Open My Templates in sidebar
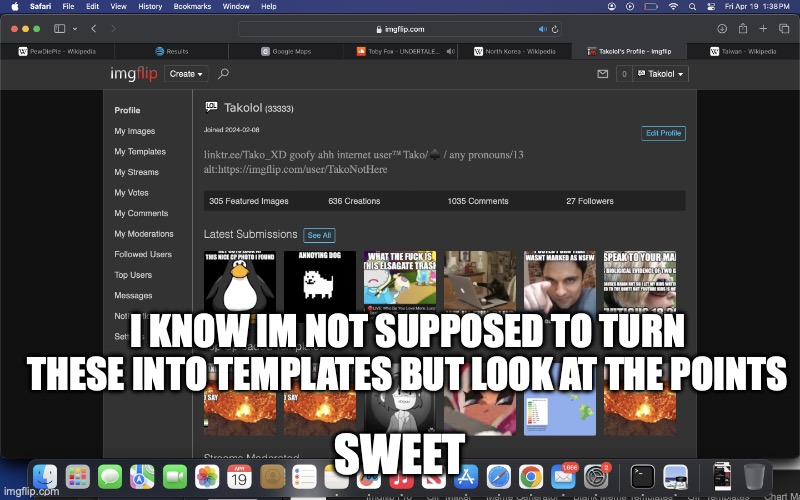Image resolution: width=800 pixels, height=500 pixels. (x=140, y=152)
